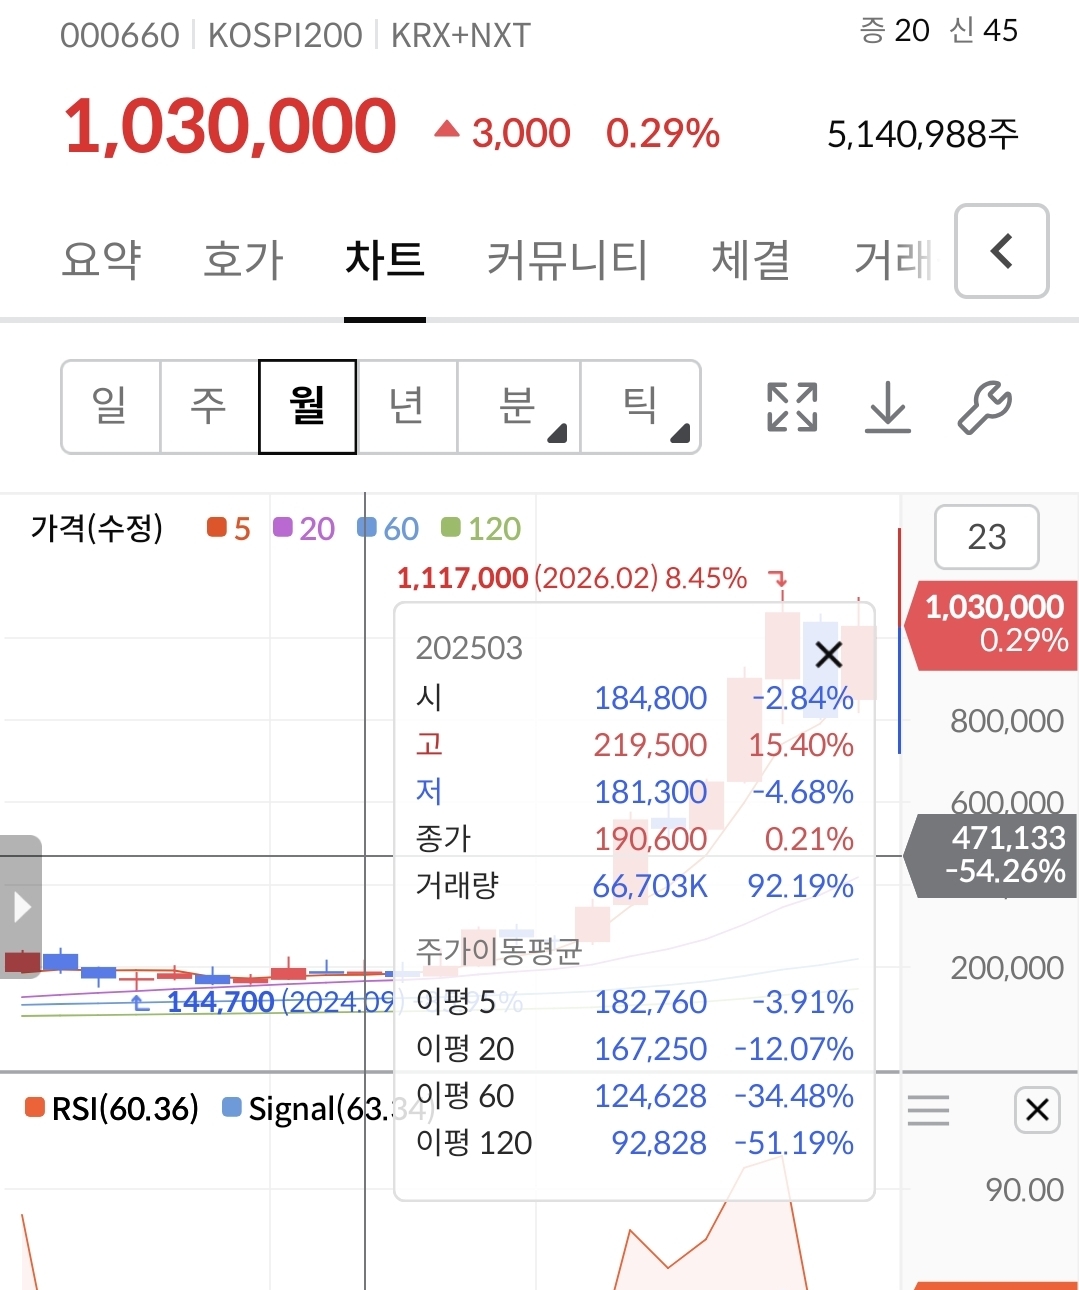This screenshot has height=1290, width=1079.
Task: Expand the left side panel arrow
Action: 21,907
